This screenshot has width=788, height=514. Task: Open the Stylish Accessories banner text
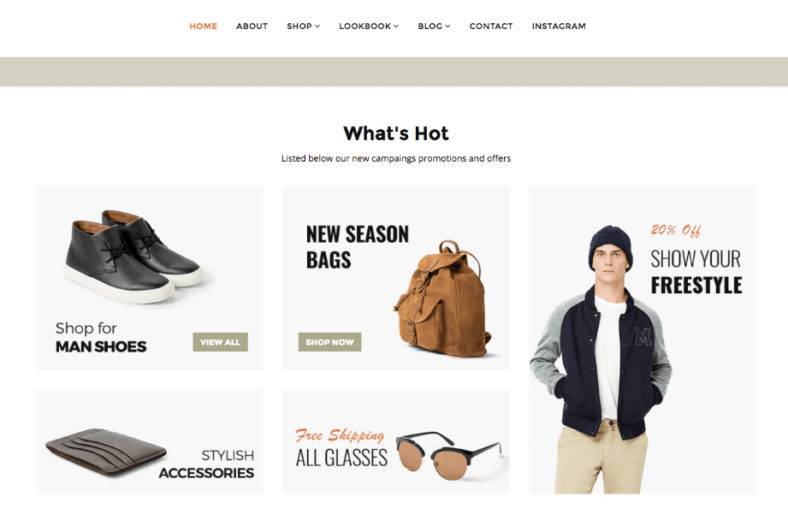tap(206, 464)
